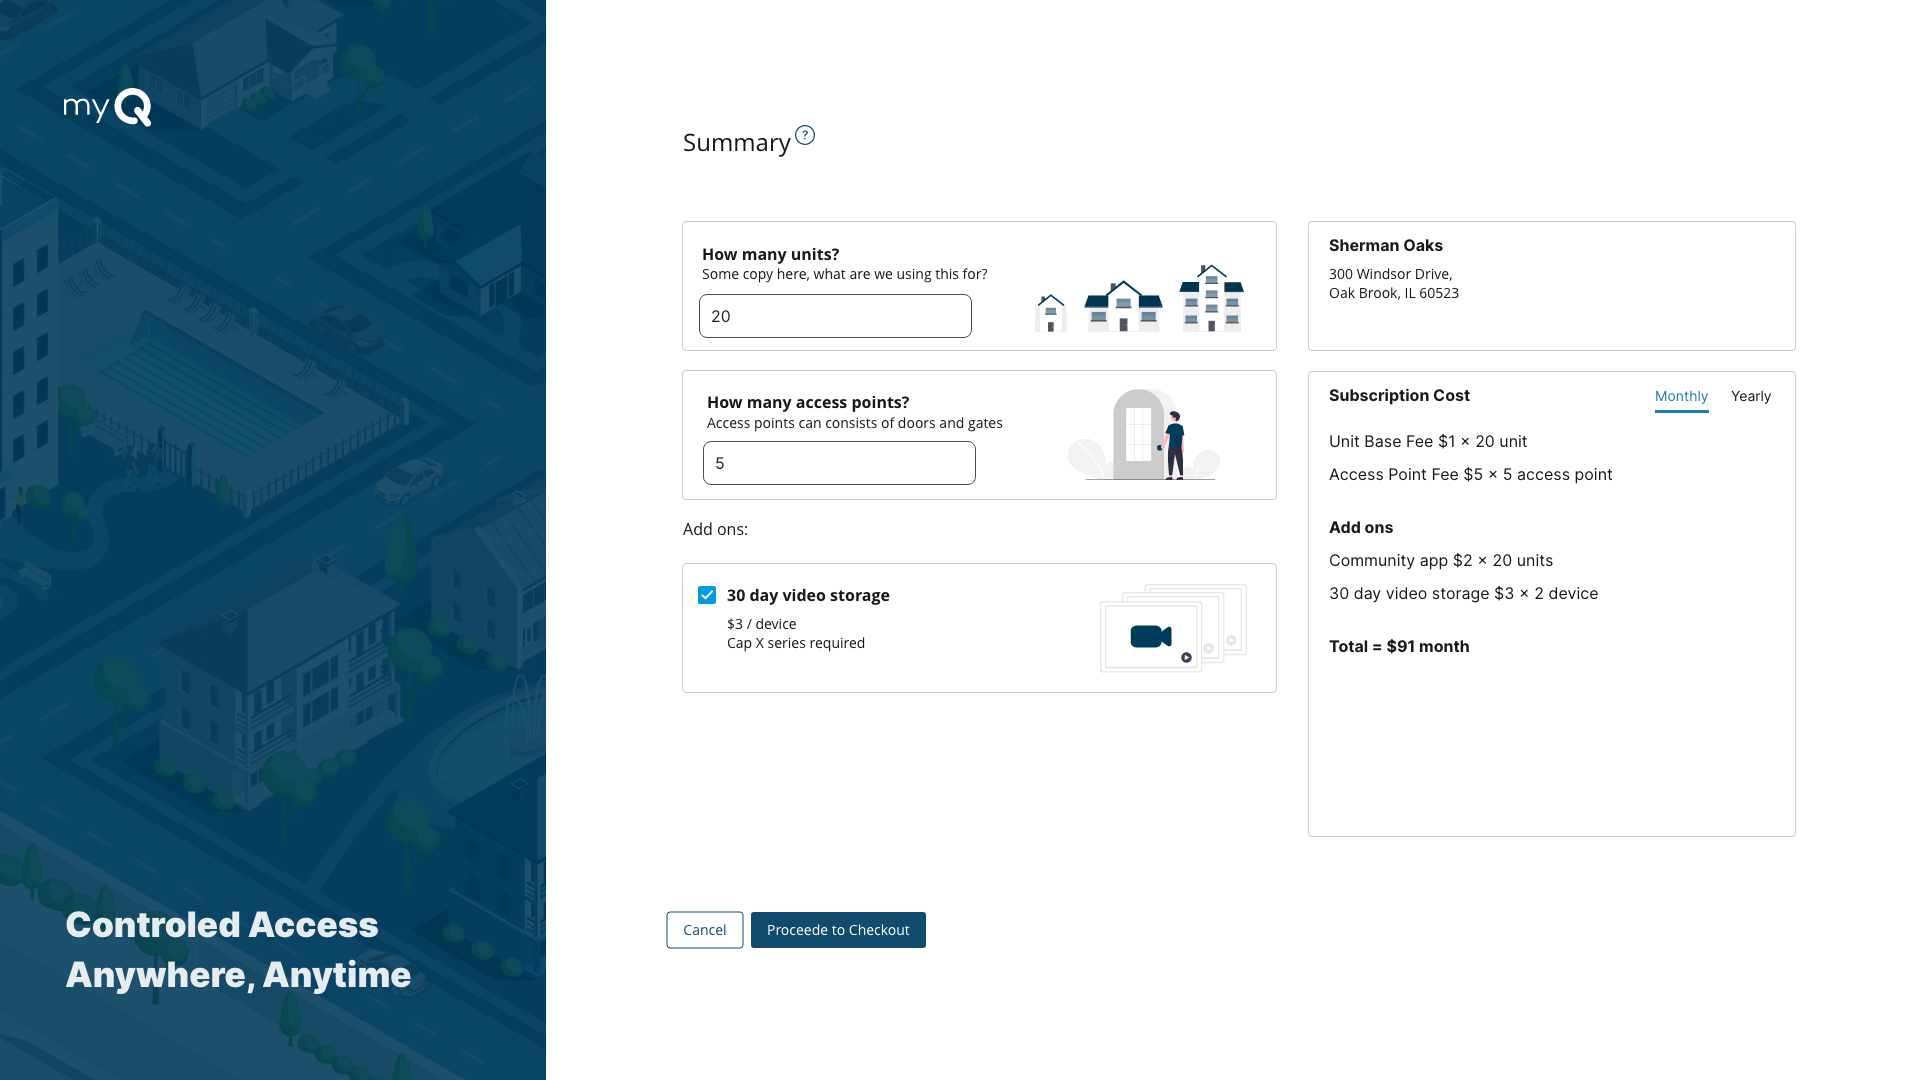Click the small single house icon
1920x1080 pixels.
tap(1050, 313)
